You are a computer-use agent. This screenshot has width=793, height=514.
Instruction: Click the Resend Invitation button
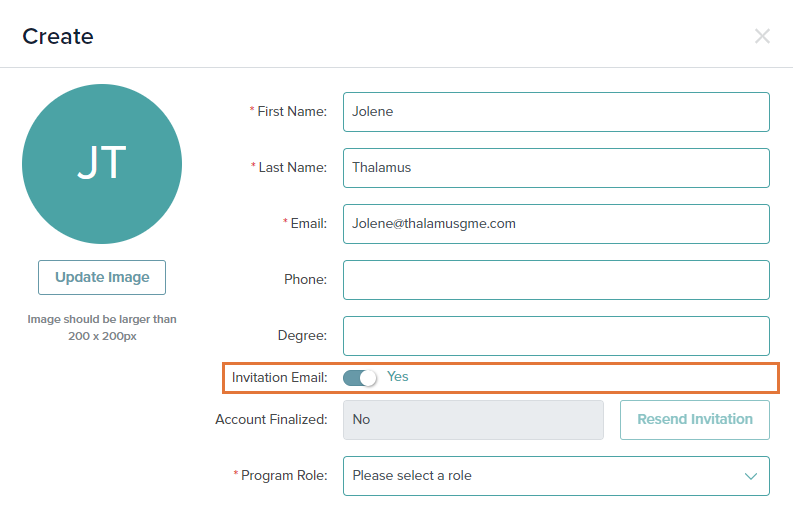695,420
